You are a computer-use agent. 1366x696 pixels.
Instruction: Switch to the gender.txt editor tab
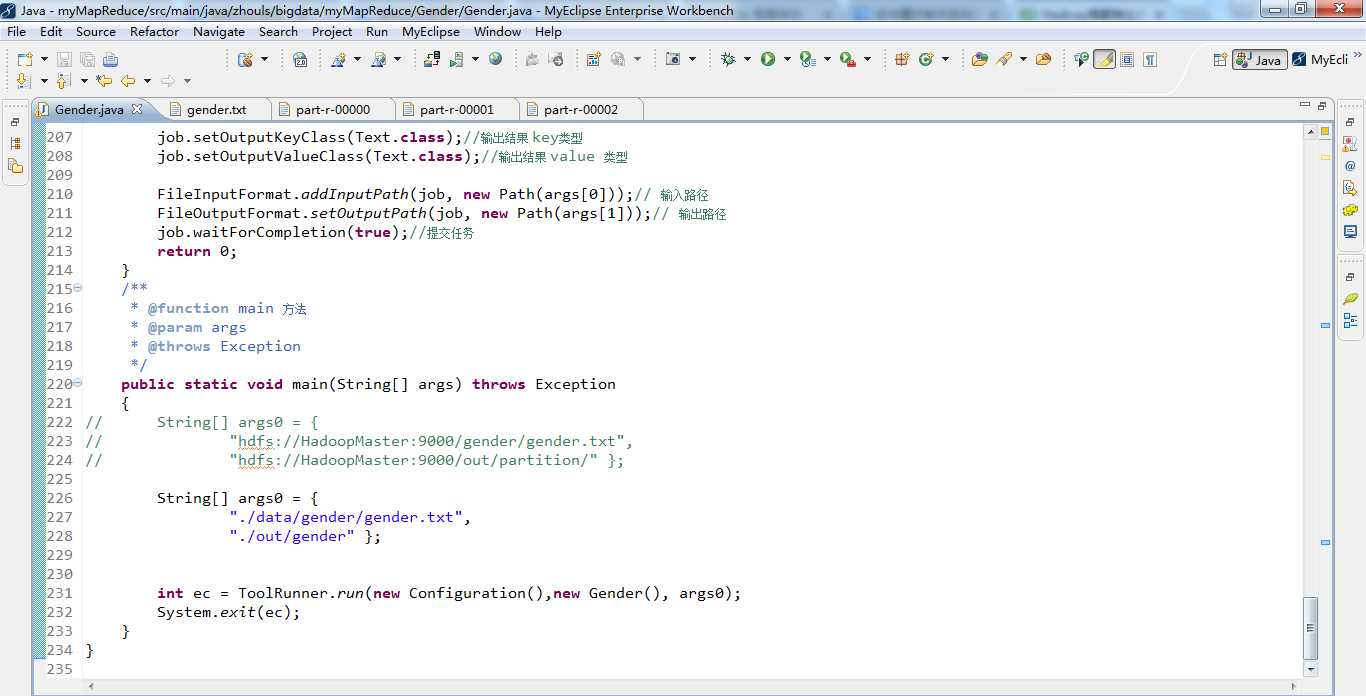click(x=216, y=109)
